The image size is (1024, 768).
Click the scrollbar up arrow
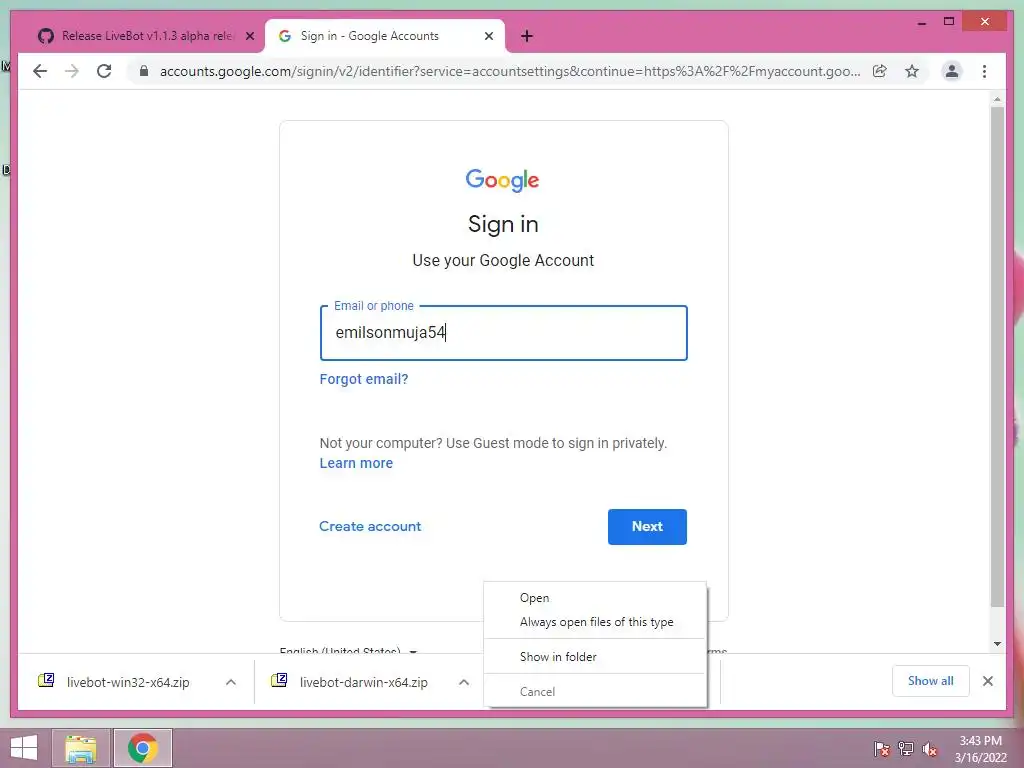(997, 99)
